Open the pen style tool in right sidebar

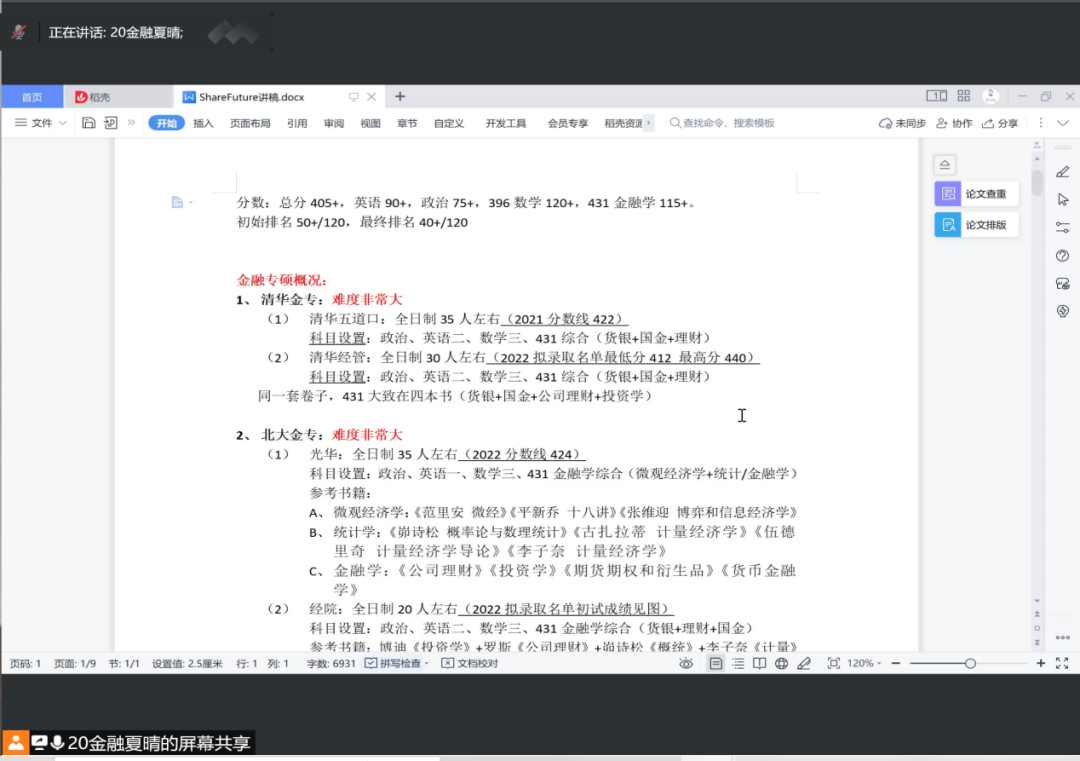[x=1063, y=171]
